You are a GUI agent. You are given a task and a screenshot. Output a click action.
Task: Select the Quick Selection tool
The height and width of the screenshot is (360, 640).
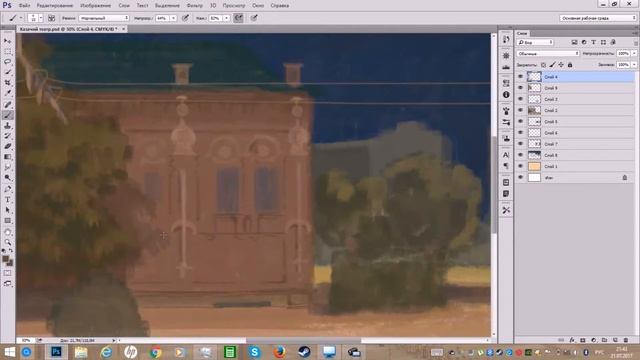pyautogui.click(x=7, y=72)
